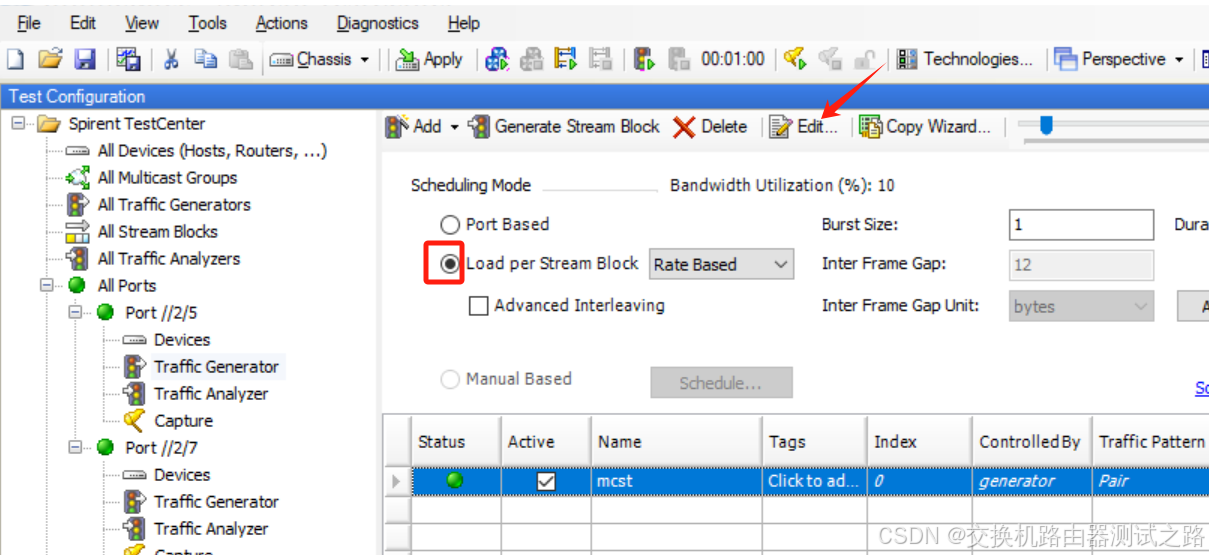1209x555 pixels.
Task: Click the Cut scissors icon
Action: coord(171,59)
